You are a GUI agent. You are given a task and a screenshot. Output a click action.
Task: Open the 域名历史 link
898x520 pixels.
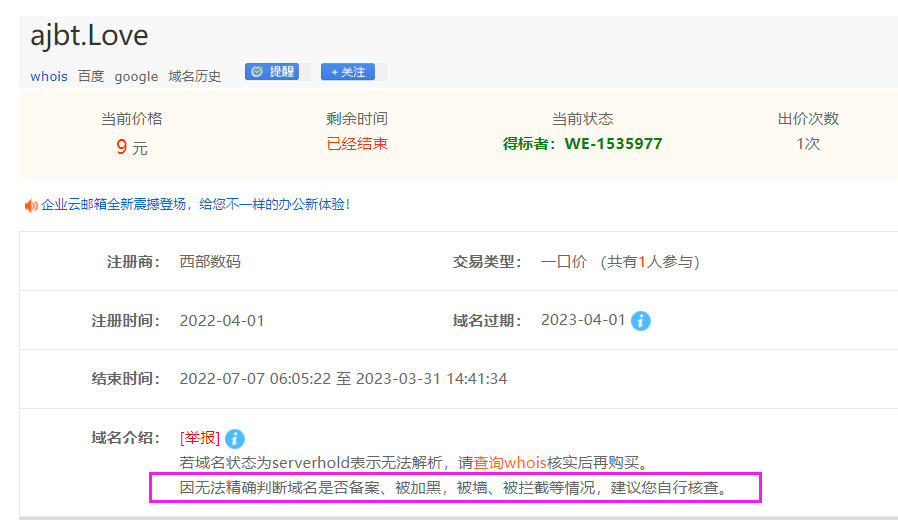click(195, 76)
